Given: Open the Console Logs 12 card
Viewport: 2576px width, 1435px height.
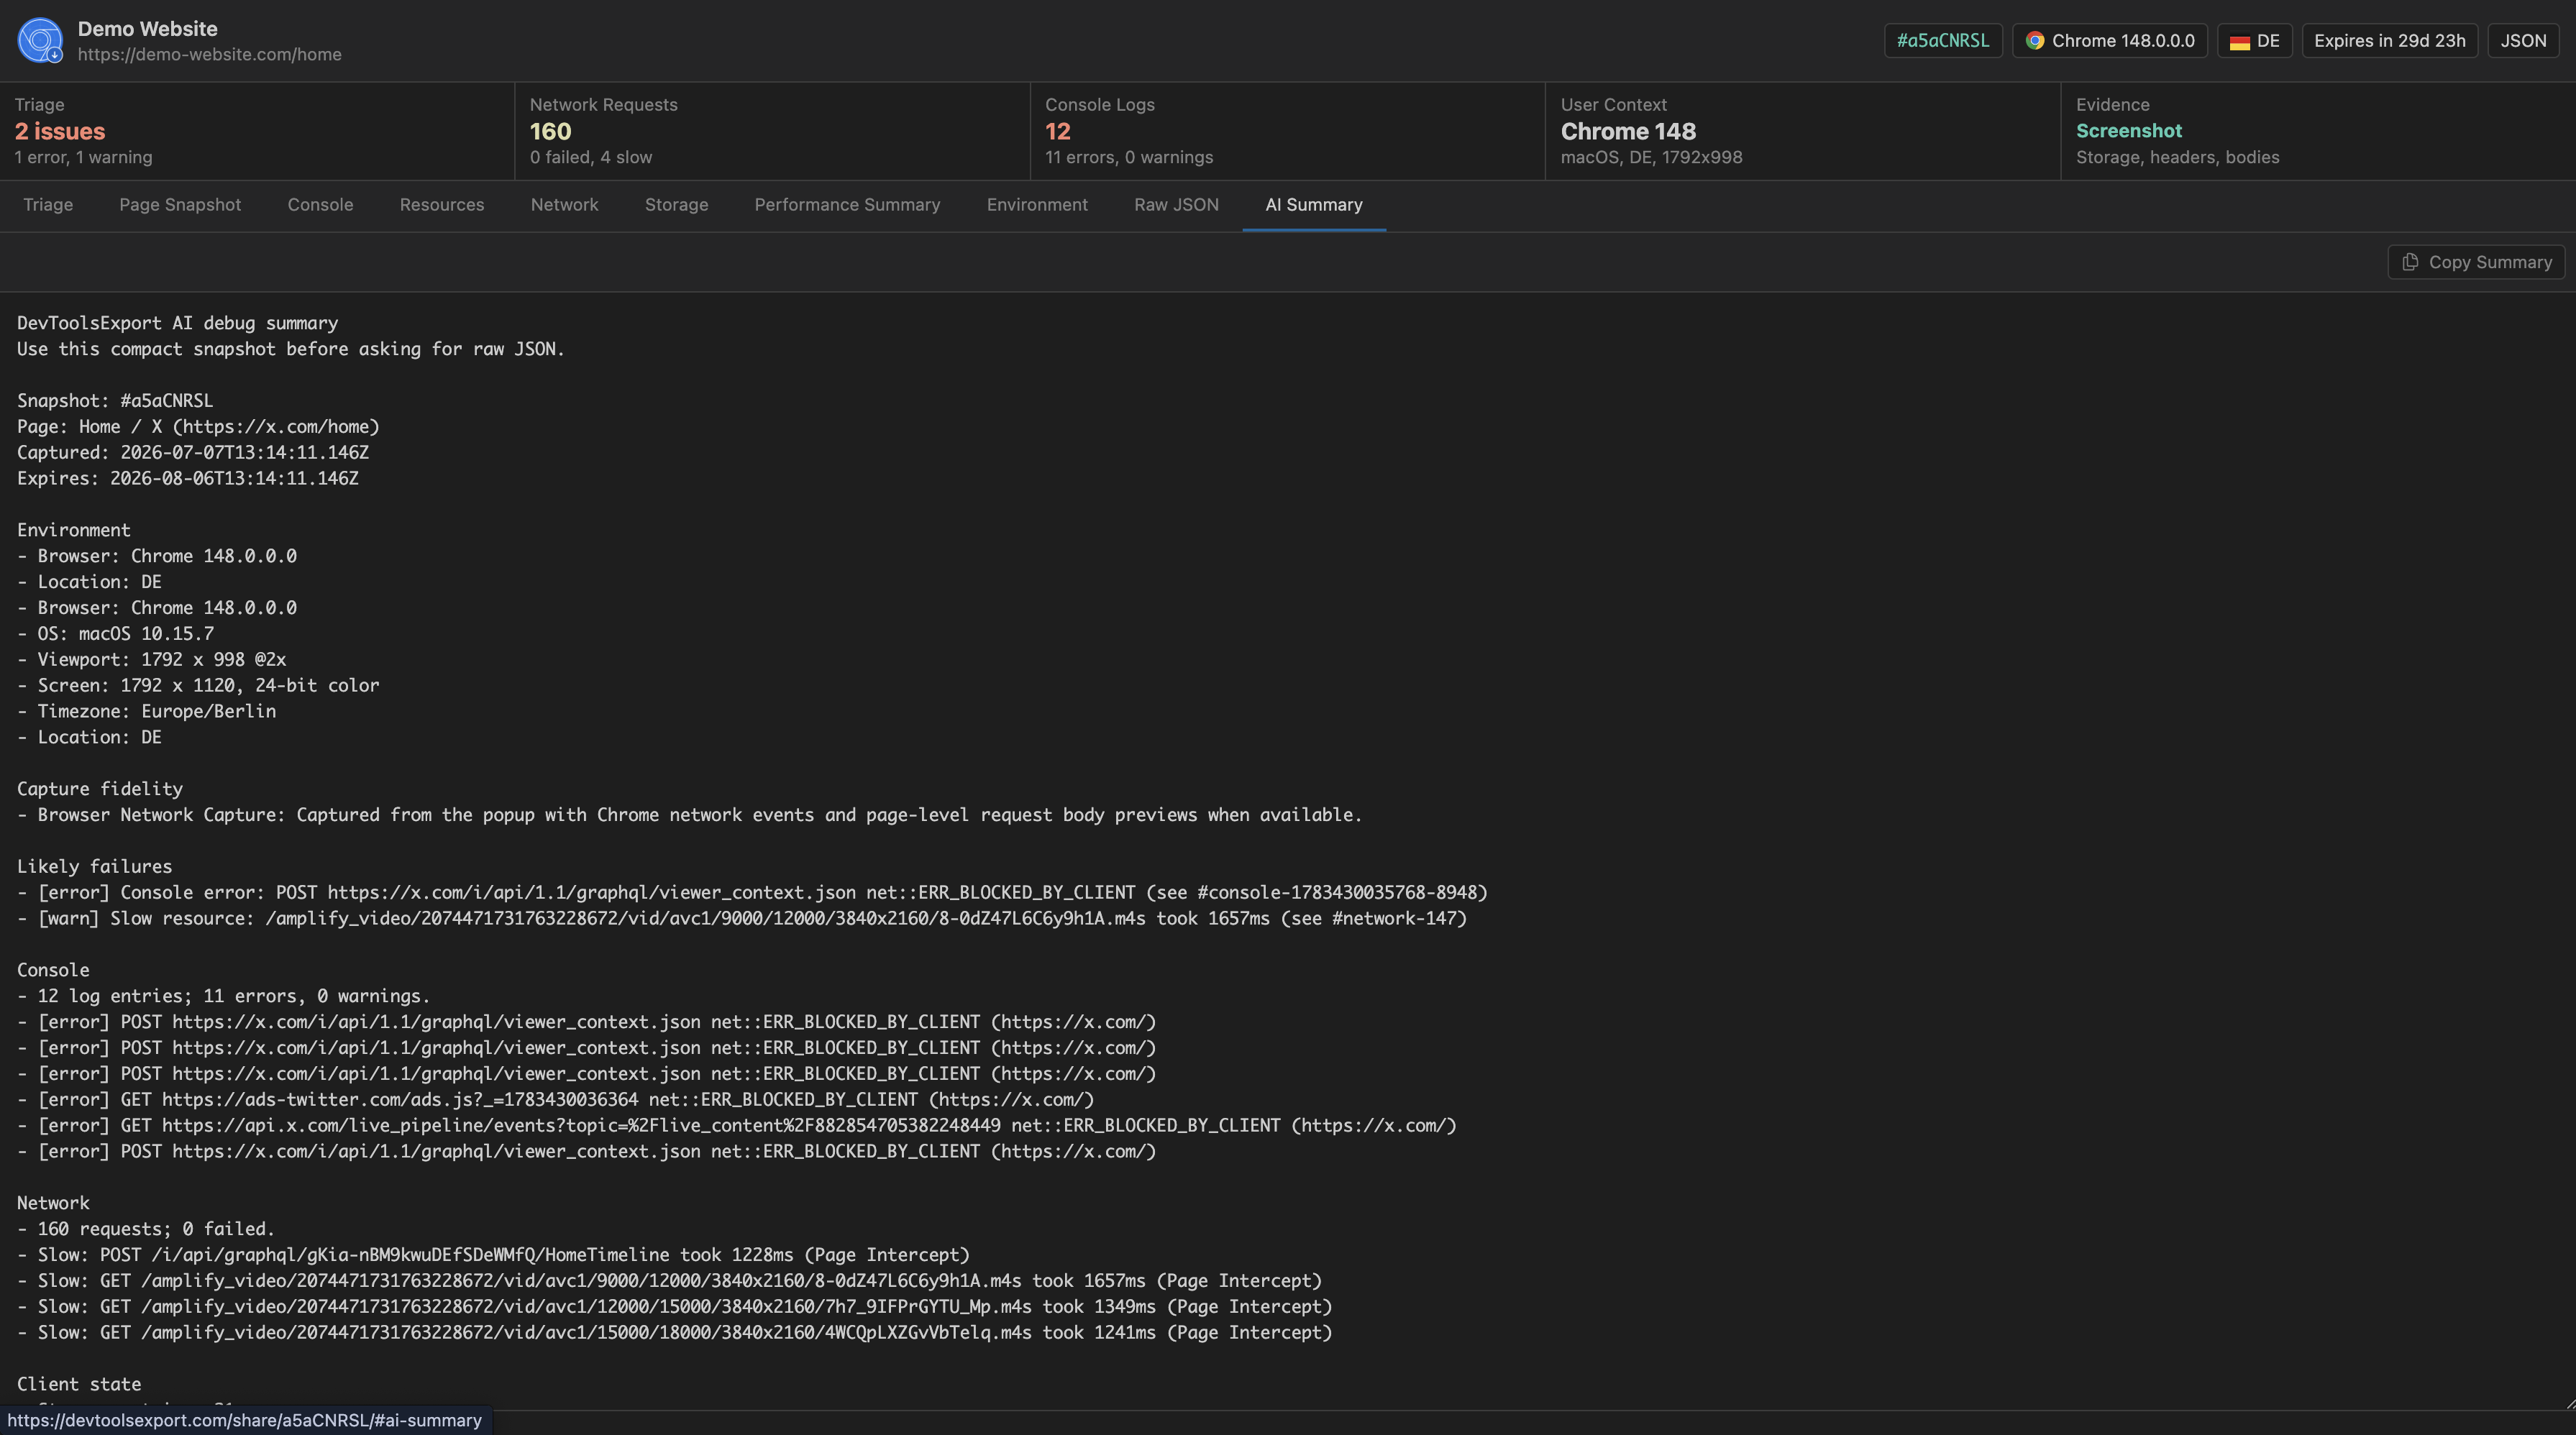Looking at the screenshot, I should click(x=1287, y=131).
